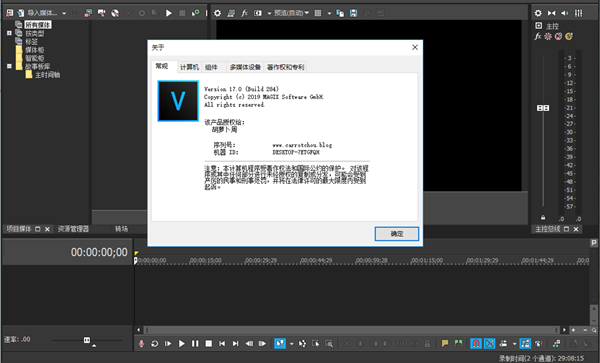The image size is (600, 363).
Task: Open preview quality dropdown
Action: (291, 13)
